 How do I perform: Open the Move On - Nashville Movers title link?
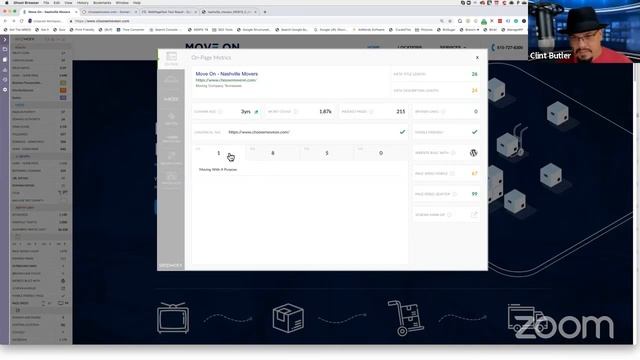pos(227,74)
